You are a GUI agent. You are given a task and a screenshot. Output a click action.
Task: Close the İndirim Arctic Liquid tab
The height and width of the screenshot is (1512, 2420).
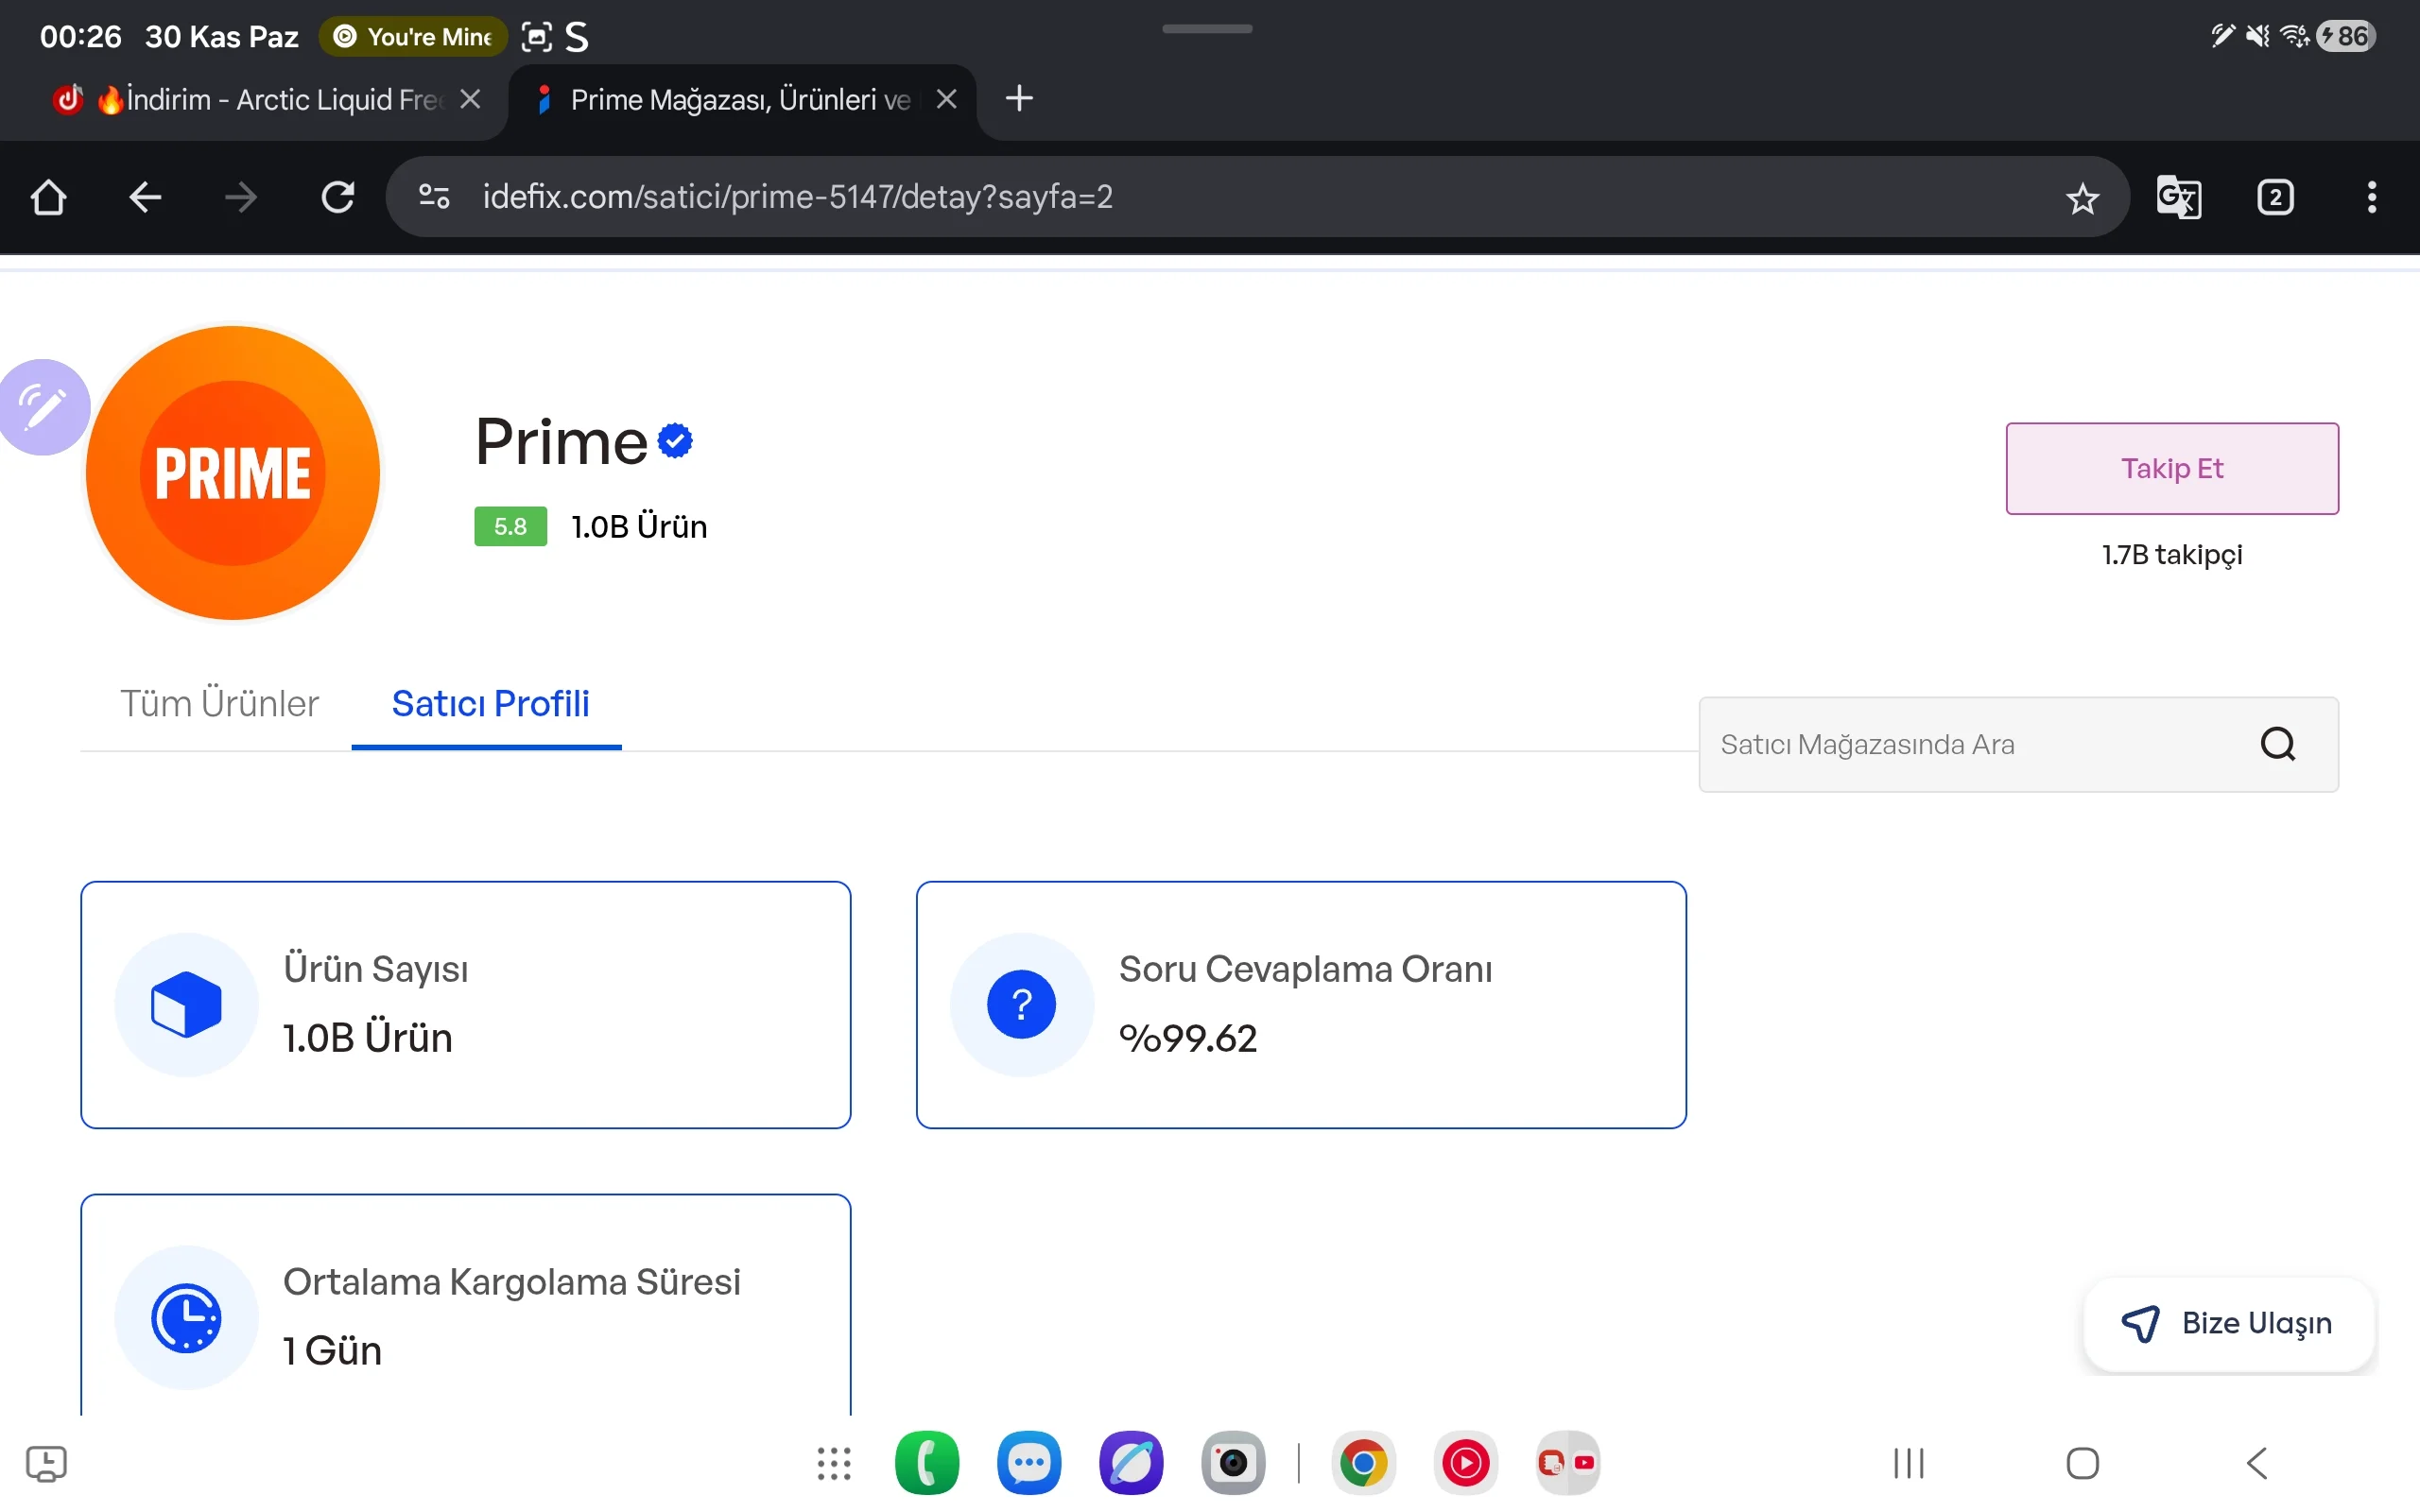tap(470, 99)
